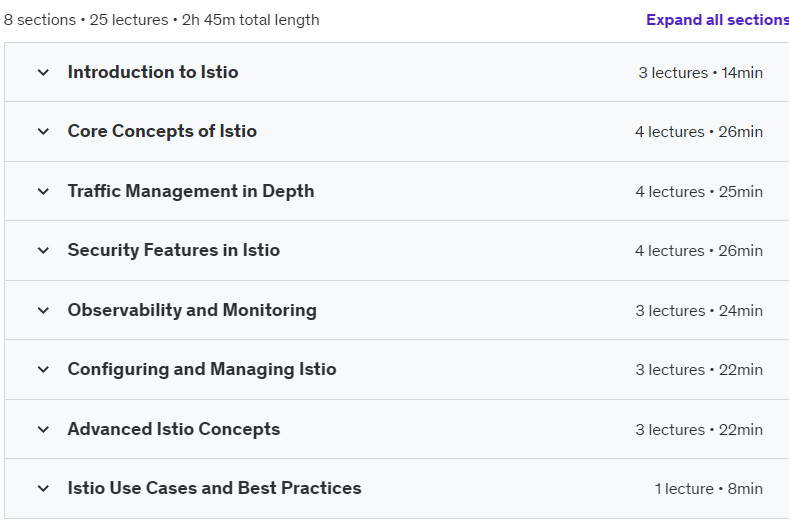Expand the Security Features in Istio chevron
The image size is (789, 524).
click(43, 251)
